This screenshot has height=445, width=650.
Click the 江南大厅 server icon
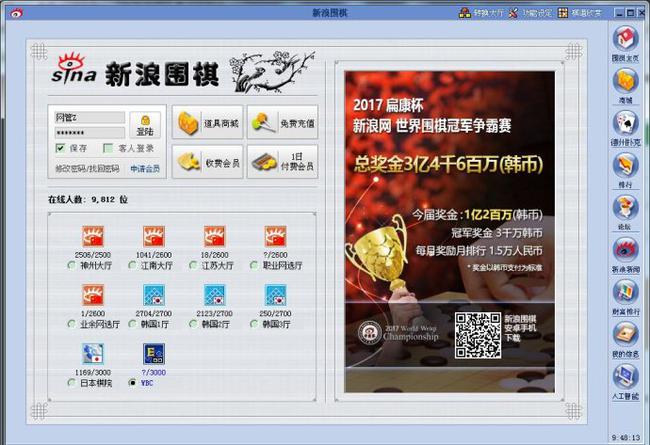(154, 237)
